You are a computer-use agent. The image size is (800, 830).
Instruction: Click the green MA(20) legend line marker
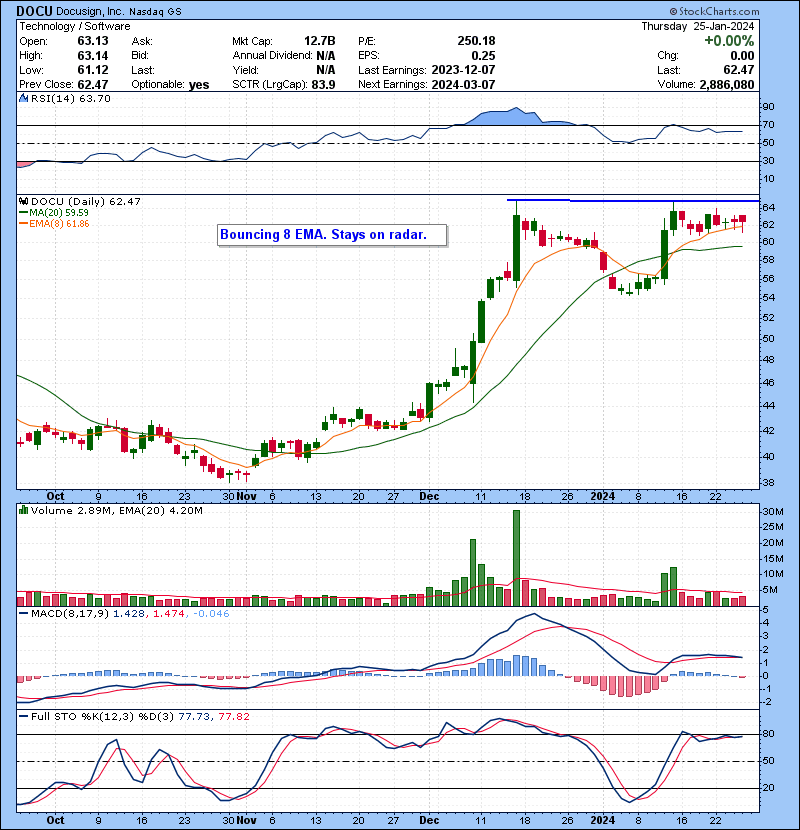tap(23, 213)
